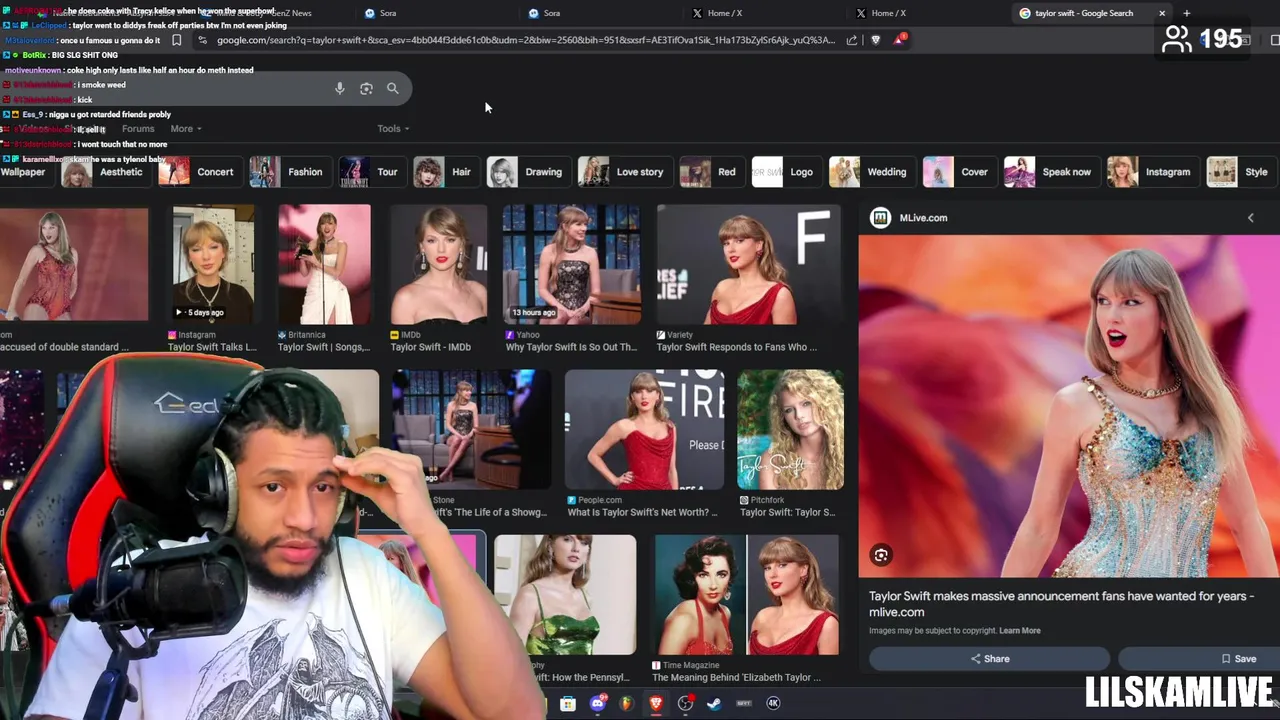Screen dimensions: 1280x720
Task: Open the Pitchfork Taylor Swift album image
Action: pyautogui.click(x=790, y=430)
